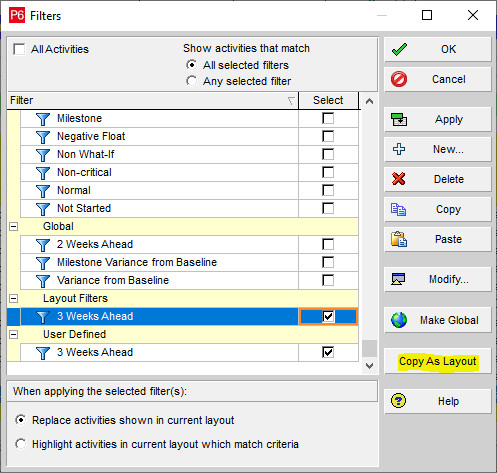497x473 pixels.
Task: Tick the Non-critical filter checkbox
Action: tap(328, 172)
